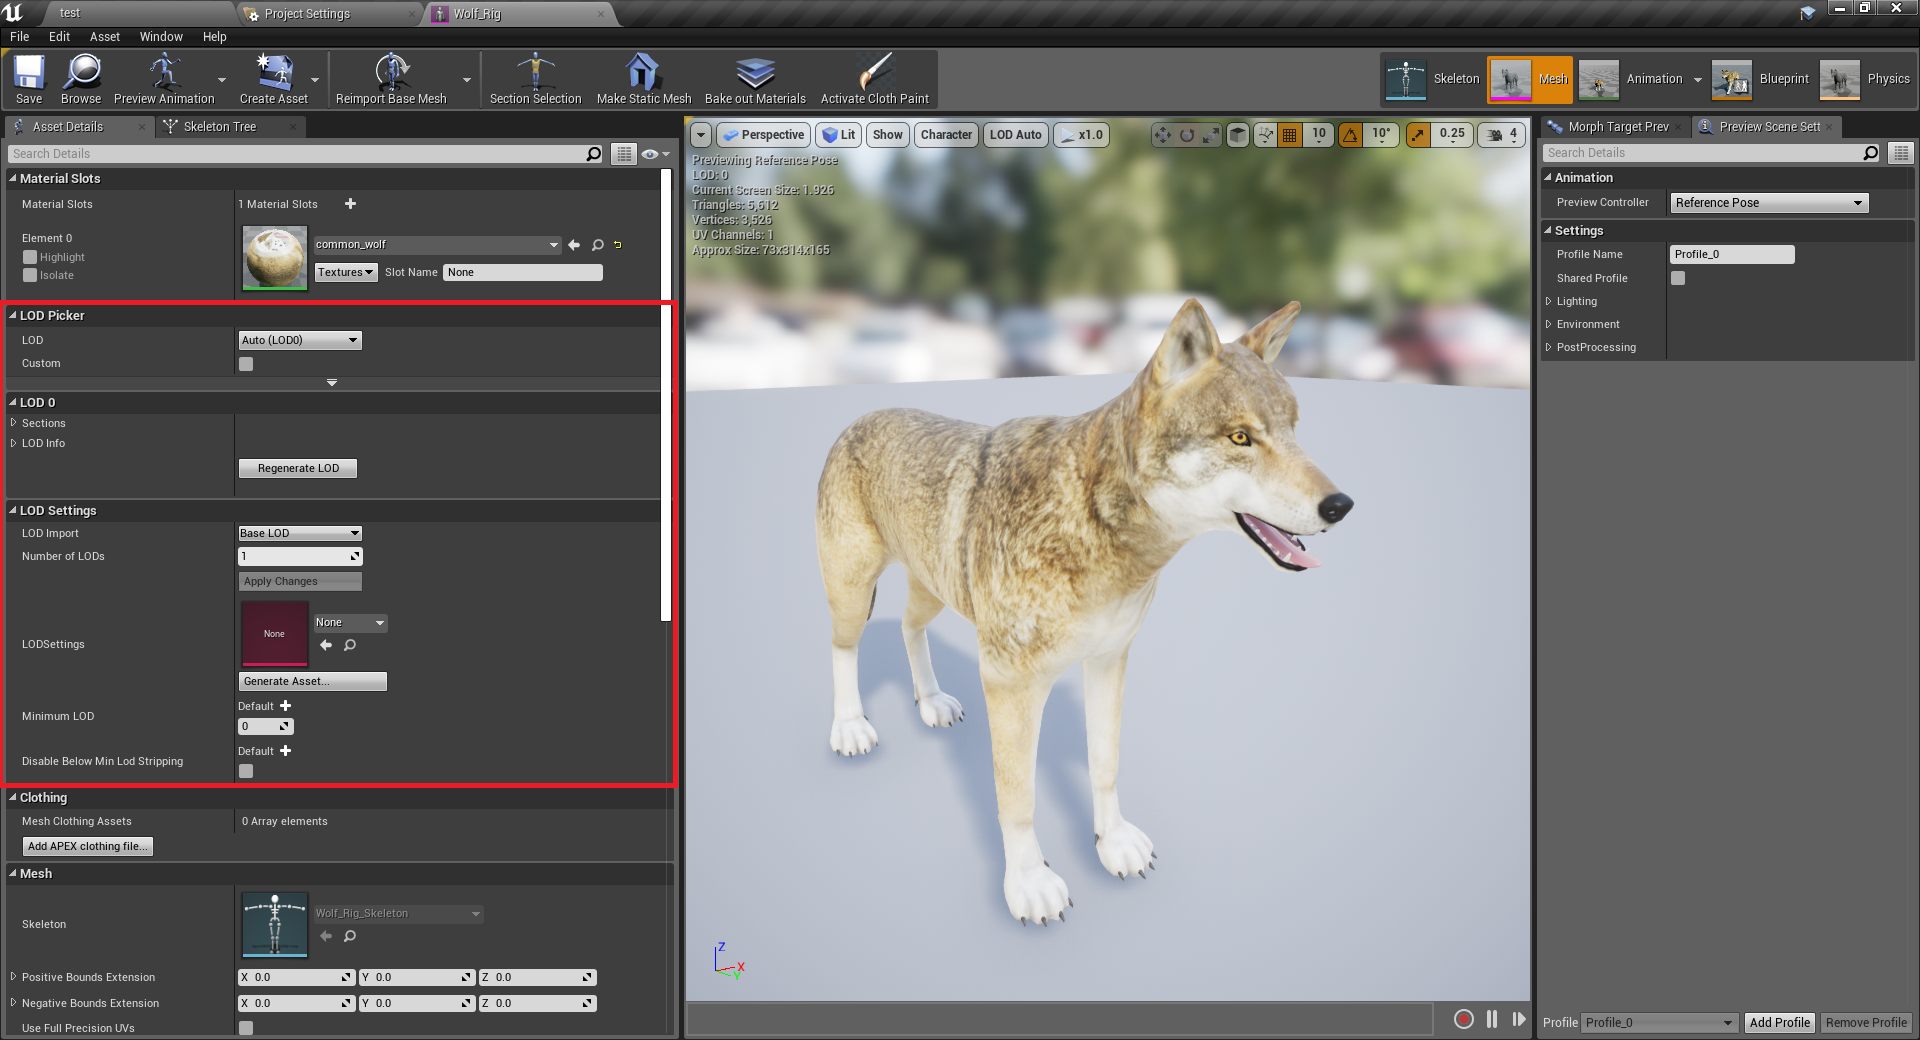Open the LOD Import Base LOD dropdown
Image resolution: width=1920 pixels, height=1040 pixels.
pos(299,533)
